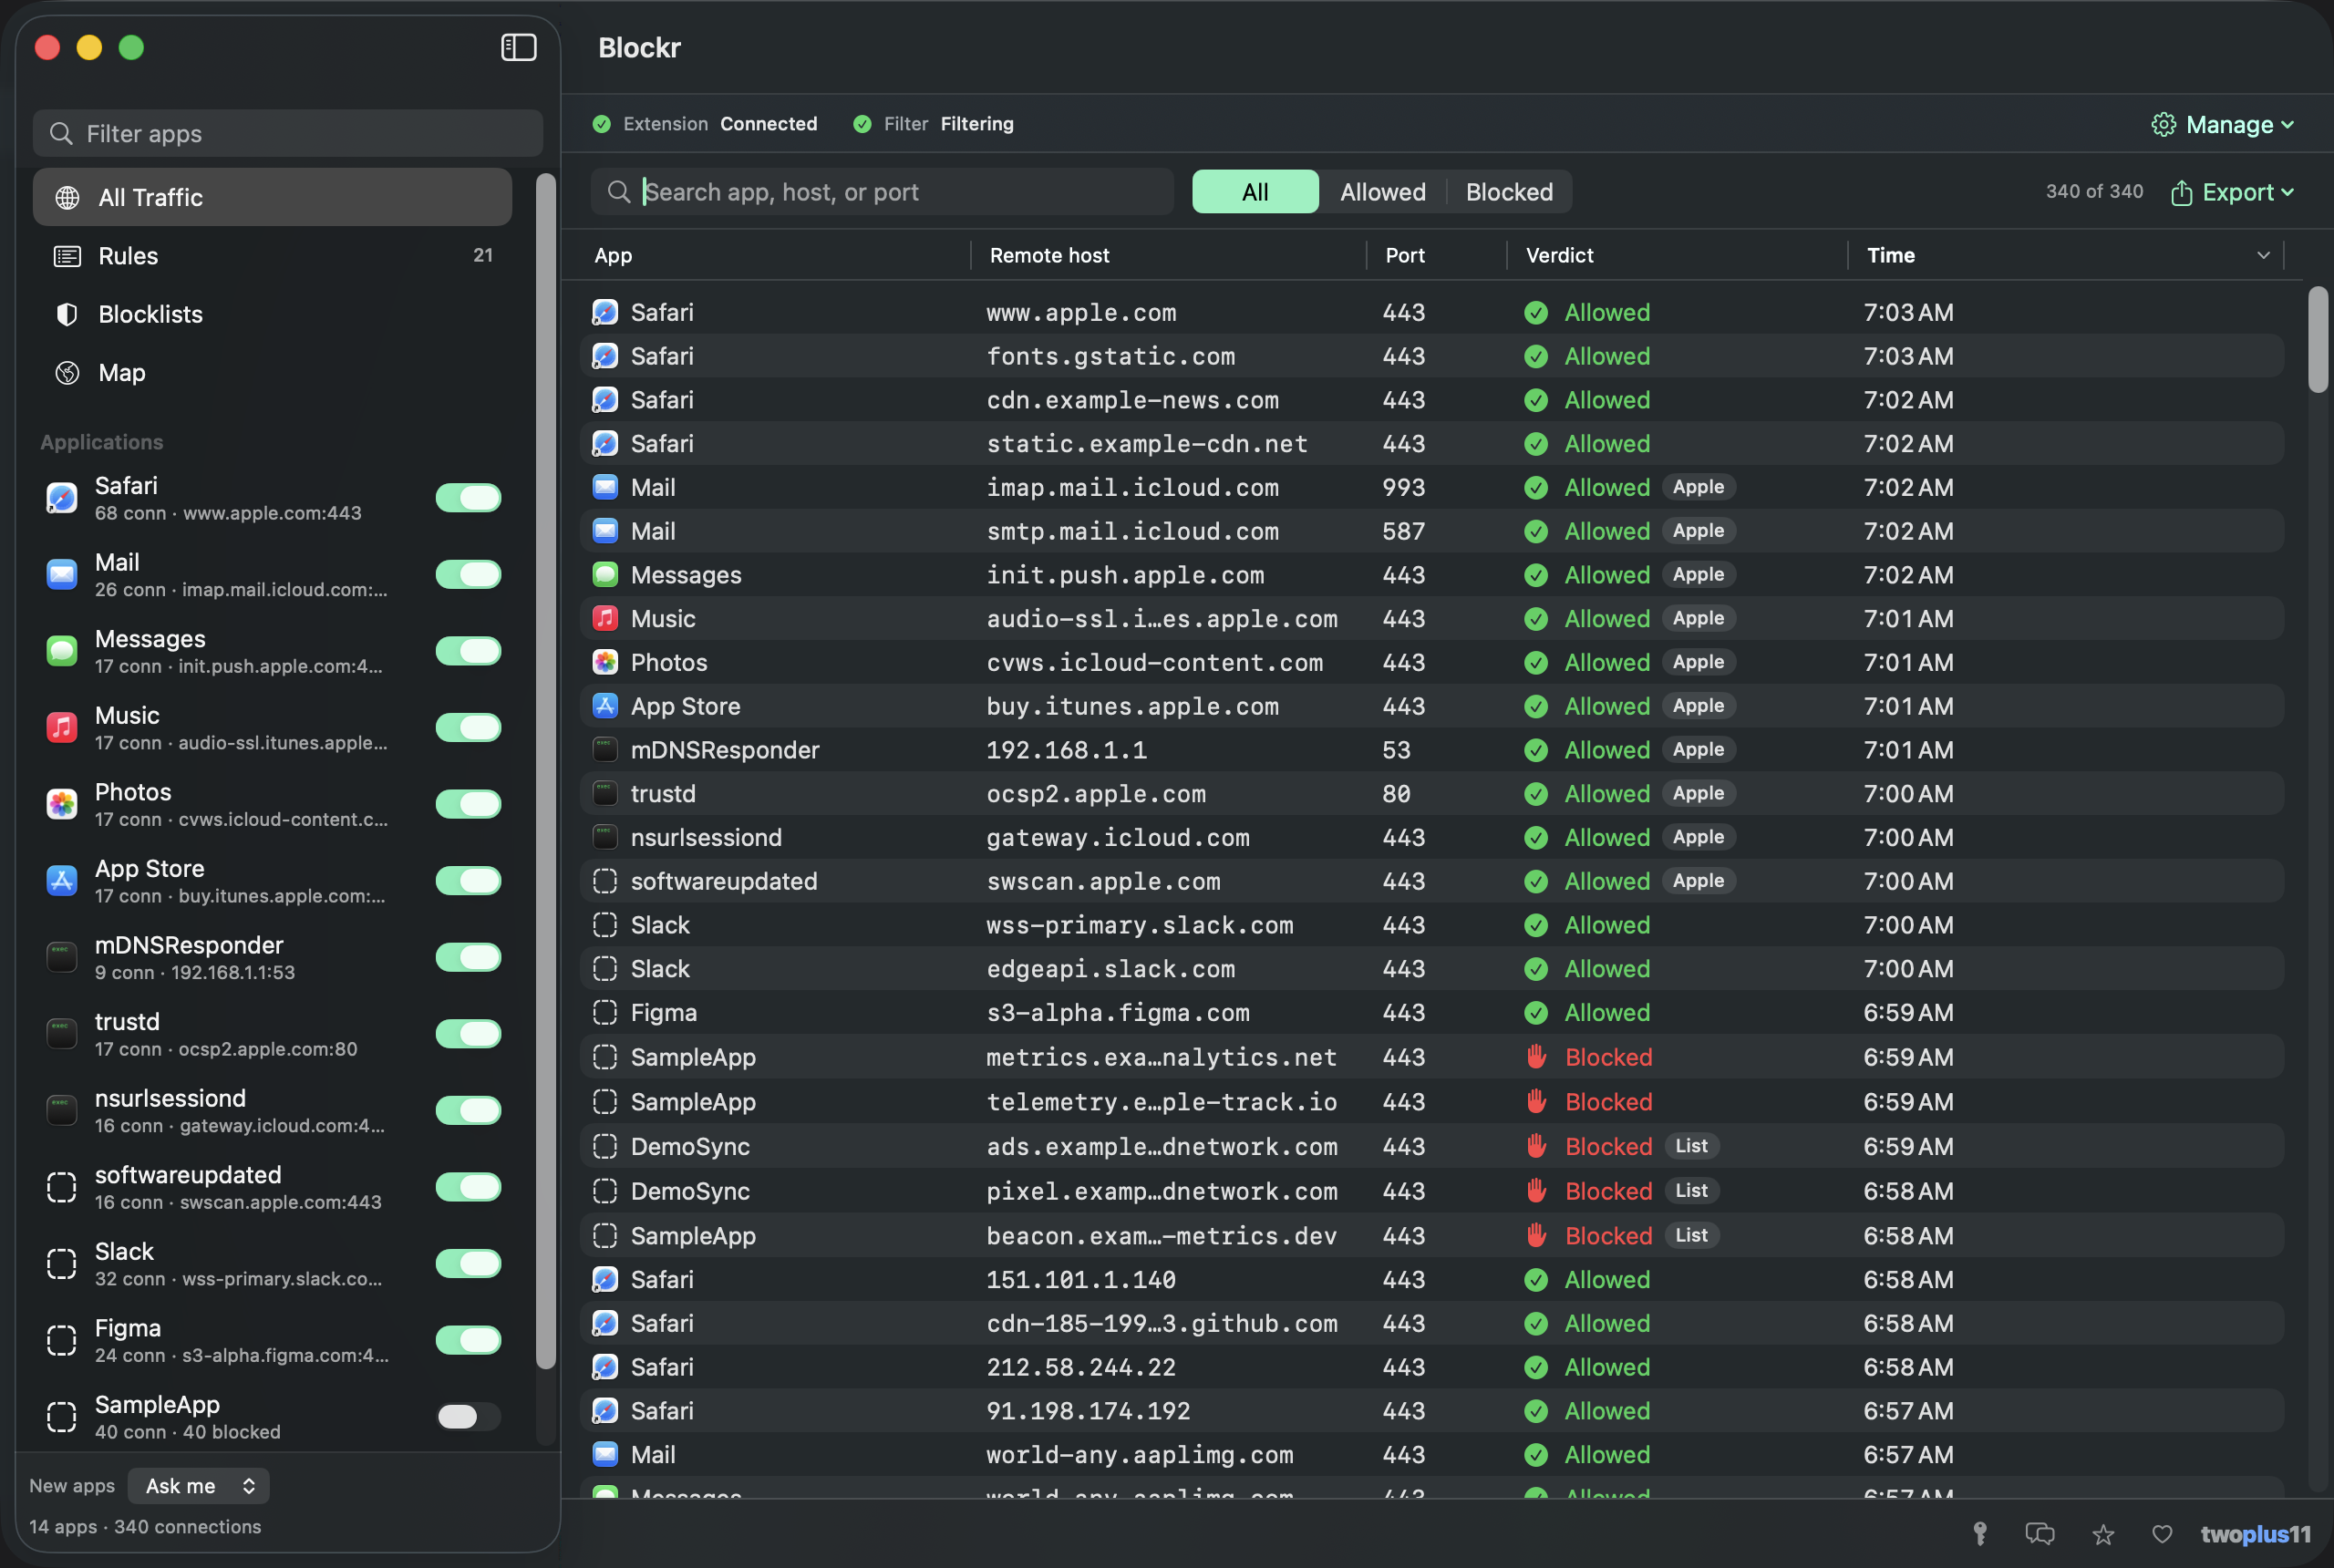This screenshot has height=1568, width=2334.
Task: Disable the Mail app toggle
Action: point(468,574)
